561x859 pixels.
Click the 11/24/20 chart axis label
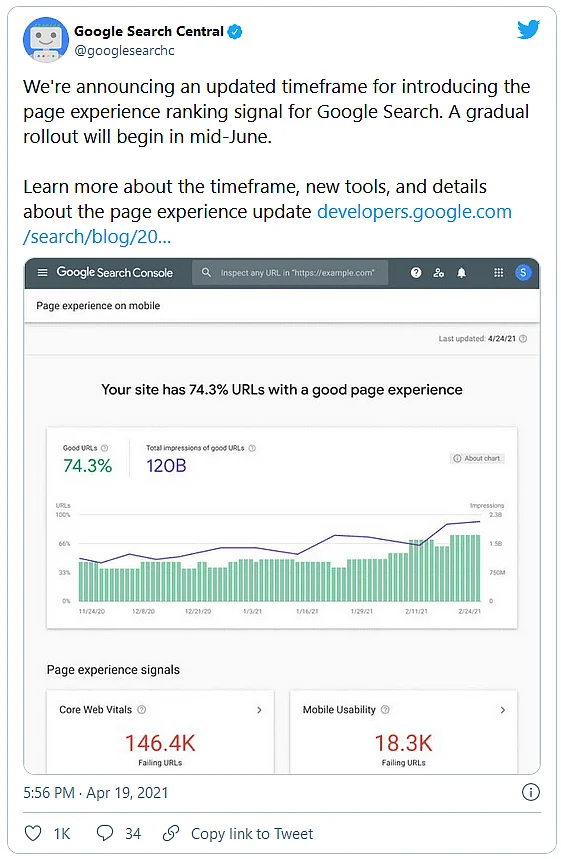point(91,611)
